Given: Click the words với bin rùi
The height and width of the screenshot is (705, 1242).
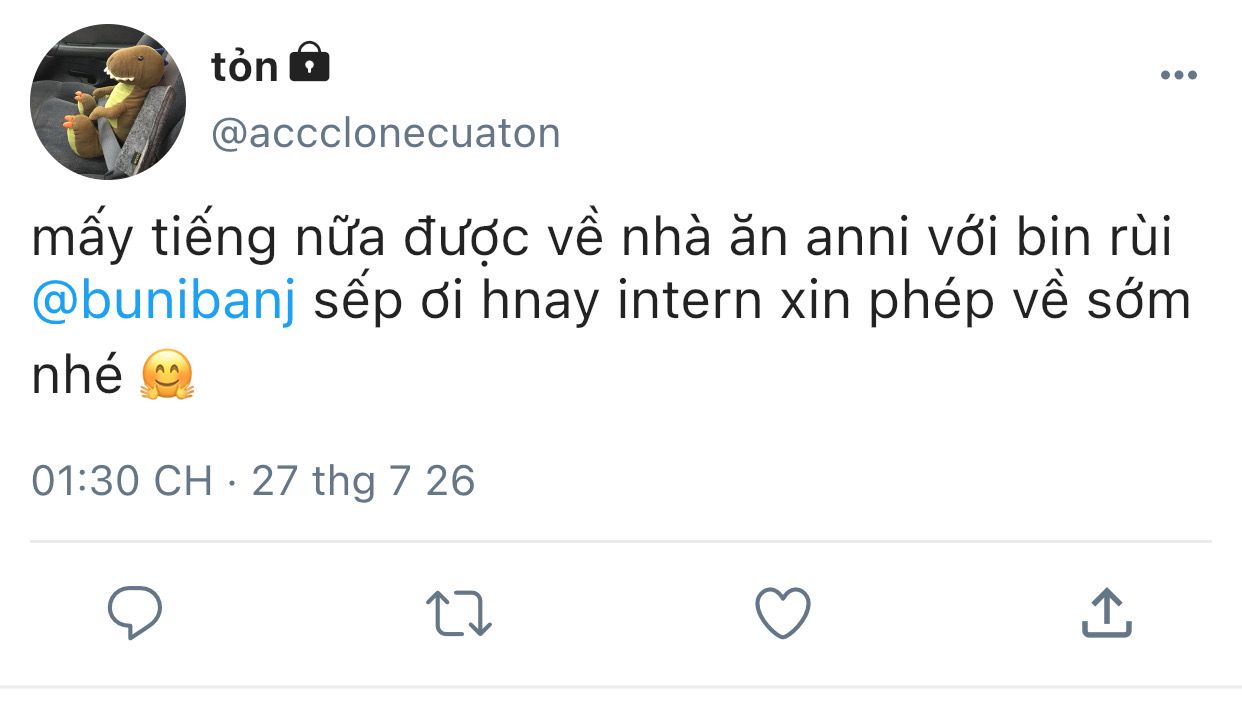Looking at the screenshot, I should point(1064,241).
